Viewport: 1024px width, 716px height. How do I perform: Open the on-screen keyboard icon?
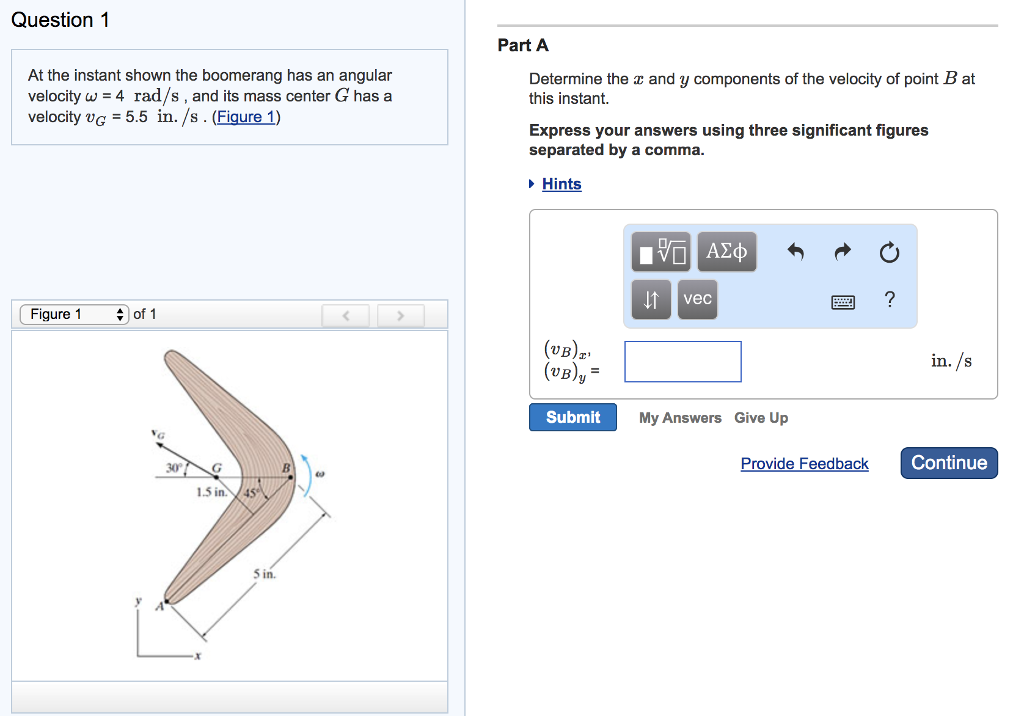[x=843, y=300]
